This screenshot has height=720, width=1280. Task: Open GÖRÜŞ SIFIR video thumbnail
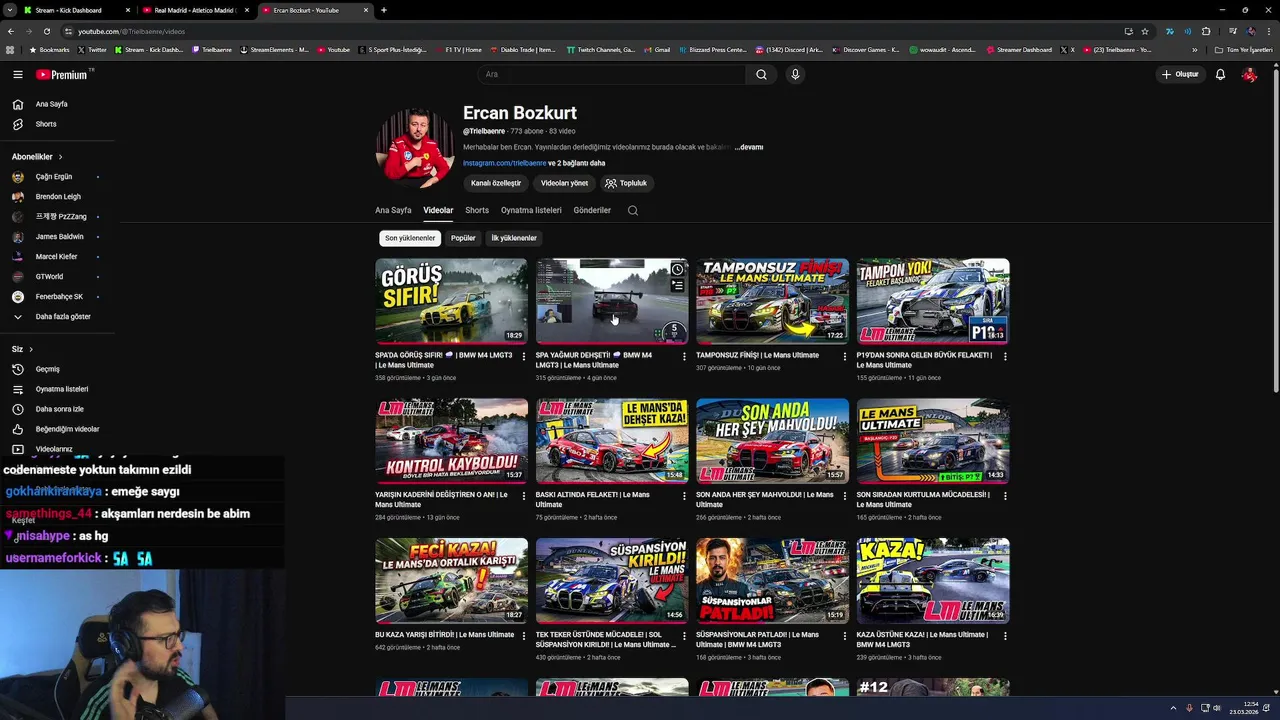point(451,301)
